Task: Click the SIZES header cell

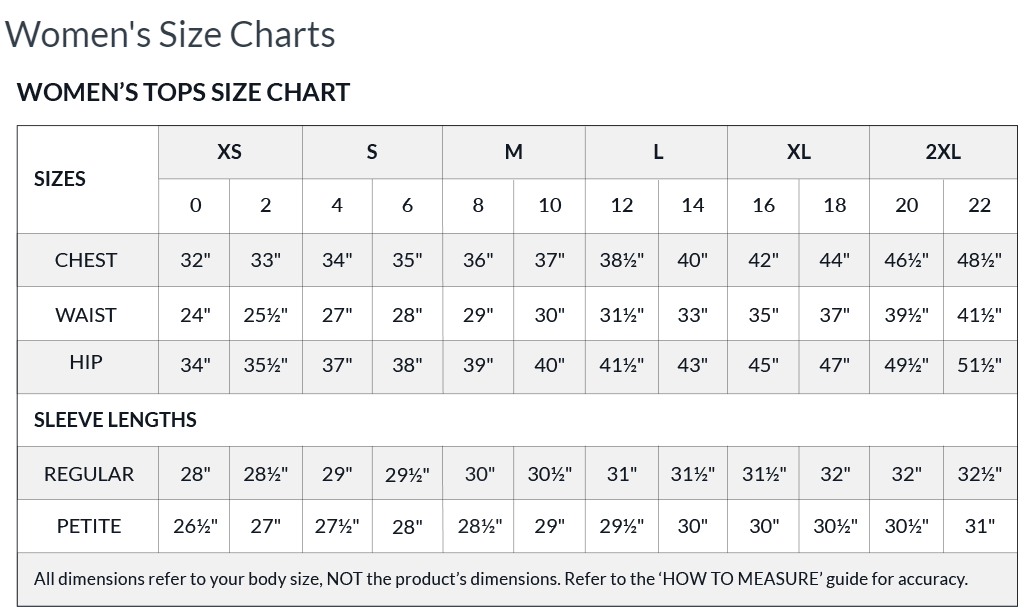Action: tap(60, 179)
